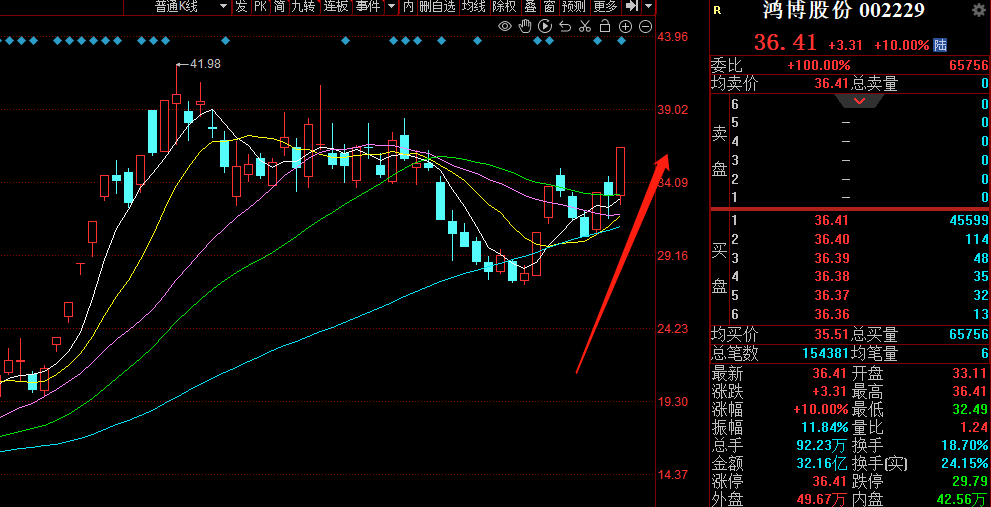The width and height of the screenshot is (991, 507).
Task: Click the yellow R marker icon
Action: tap(717, 11)
